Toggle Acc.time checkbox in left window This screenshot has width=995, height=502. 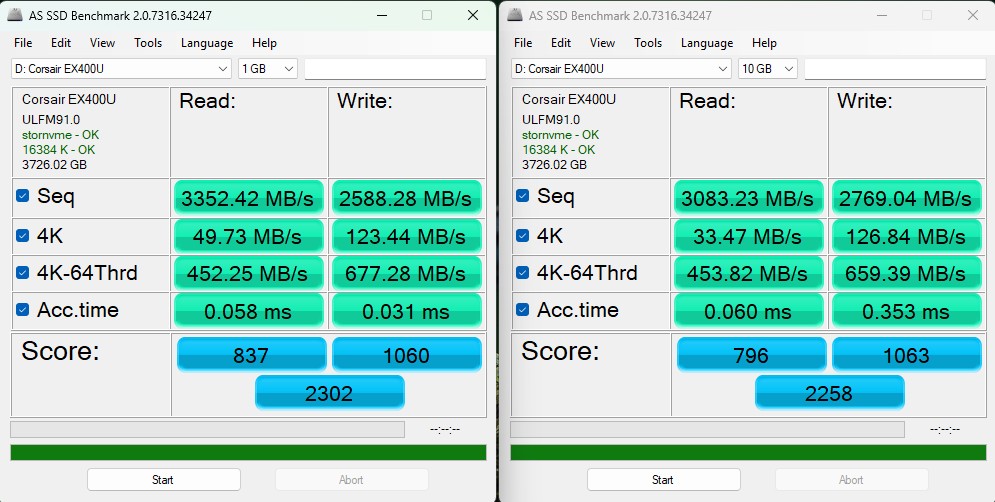(x=22, y=310)
